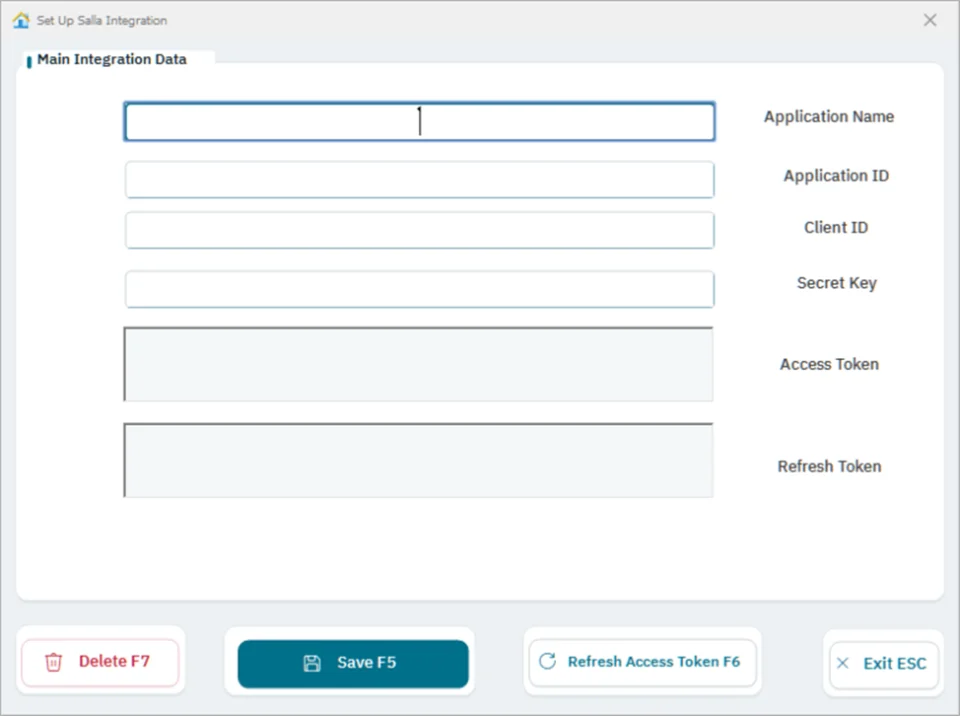Focus the Application Name input field
Image resolution: width=960 pixels, height=716 pixels.
(x=419, y=121)
